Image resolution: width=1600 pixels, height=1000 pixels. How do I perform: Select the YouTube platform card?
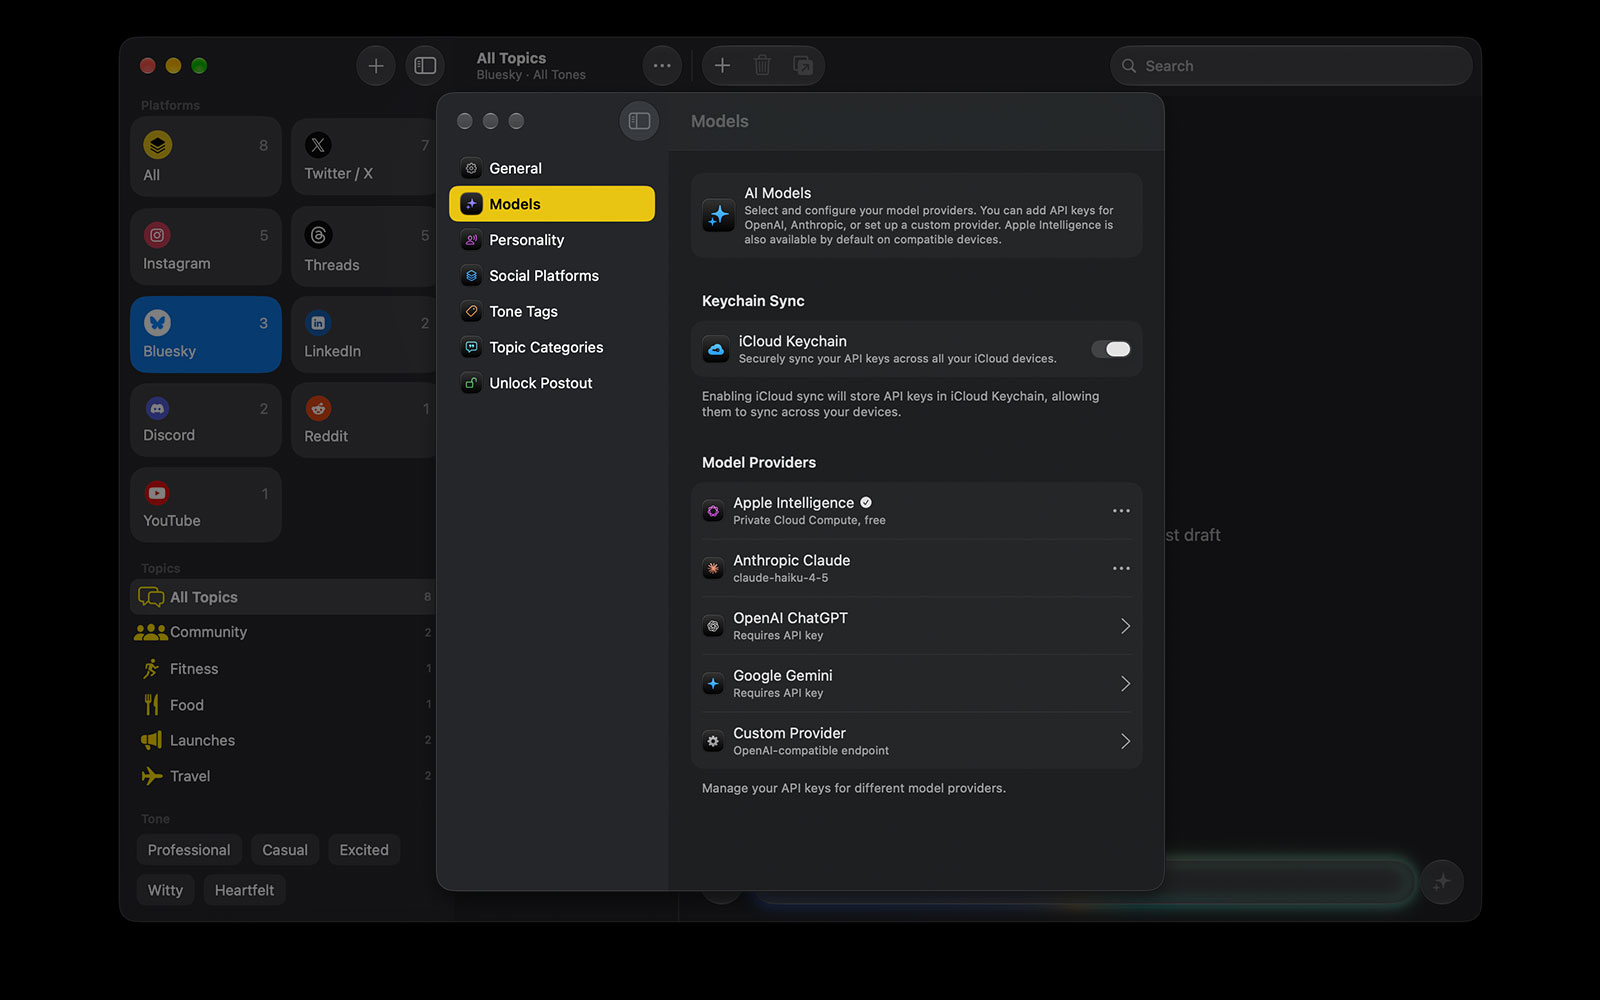(x=206, y=505)
